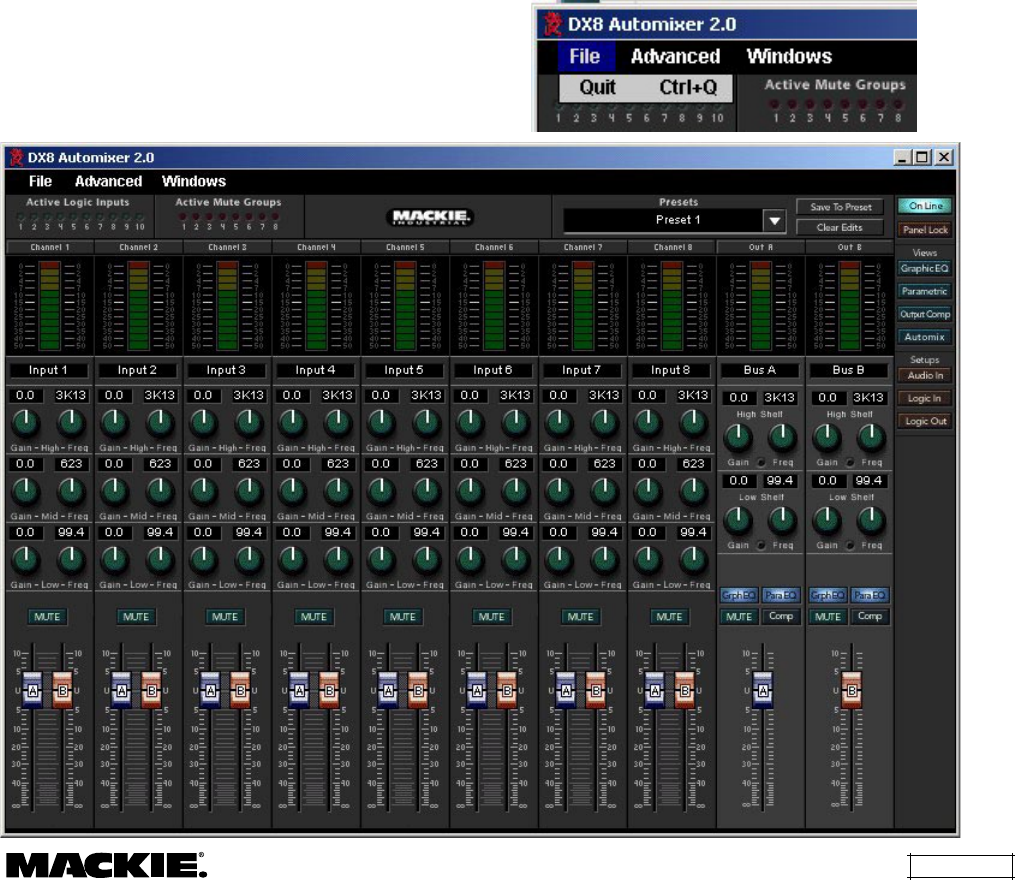The image size is (1015, 880).
Task: Click Bus B high shelf freq knob
Action: click(x=871, y=438)
